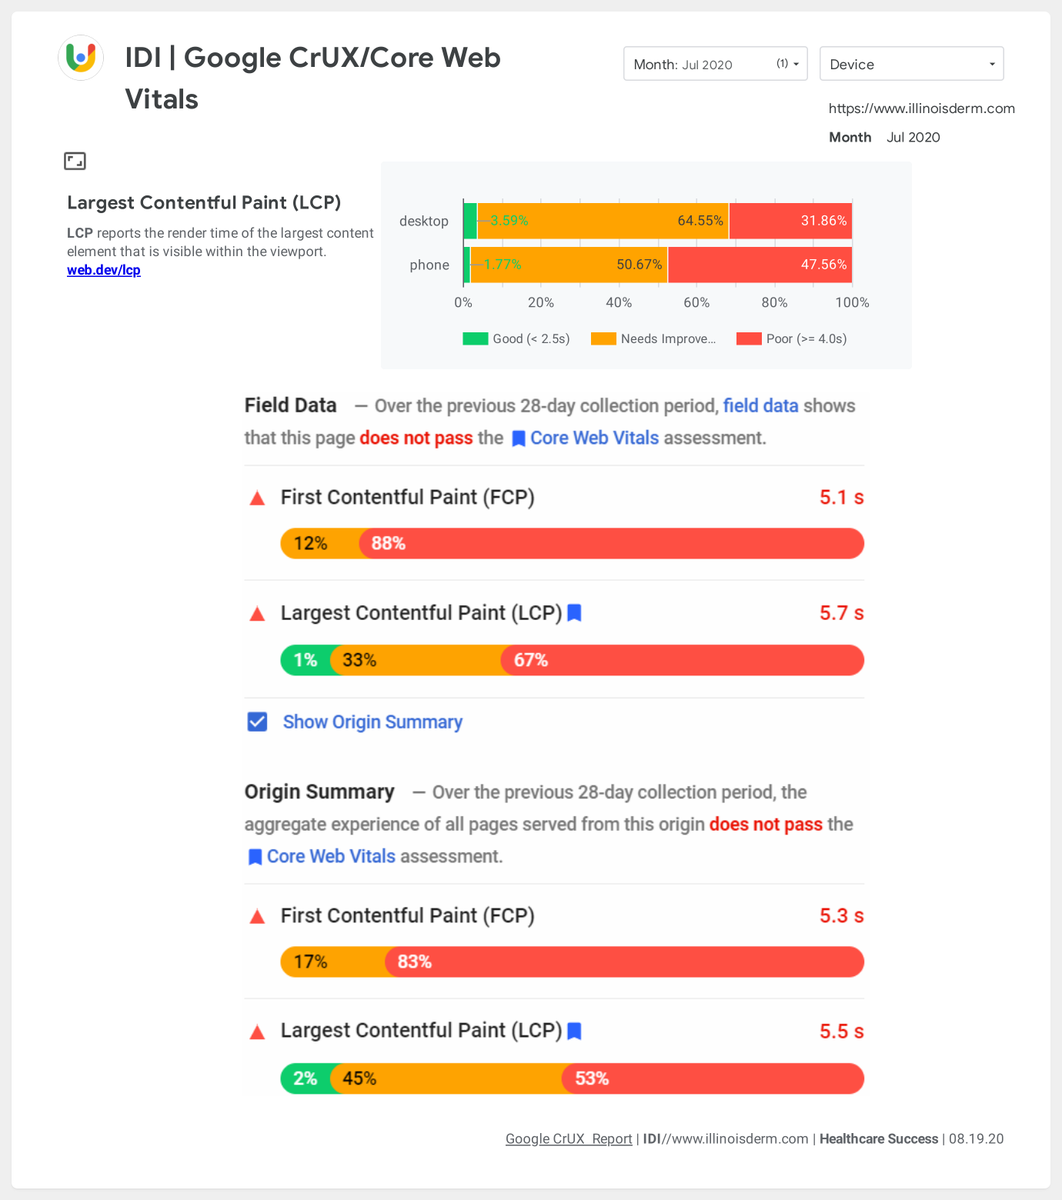Click the bookmark icon after Origin Summary LCP label

point(574,1031)
